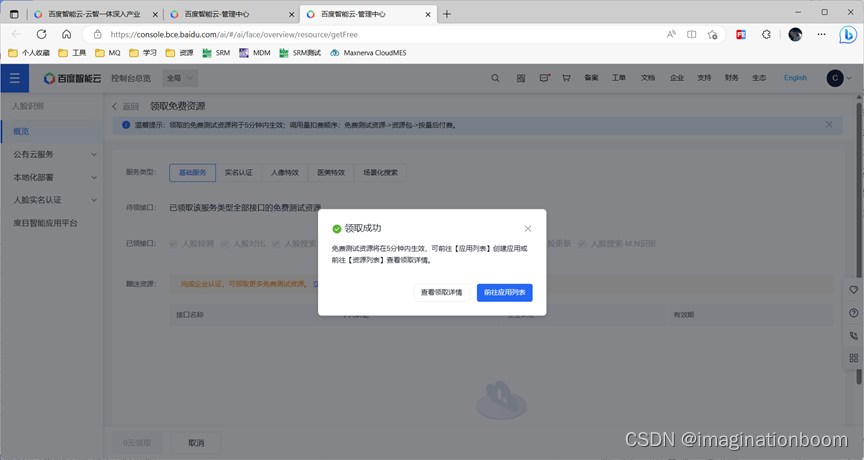Select 基础服务 service type tab

pos(192,172)
